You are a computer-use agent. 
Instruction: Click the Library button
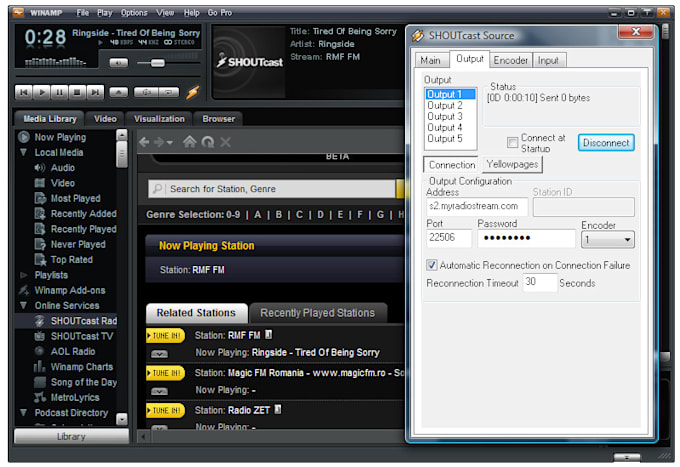pos(72,436)
